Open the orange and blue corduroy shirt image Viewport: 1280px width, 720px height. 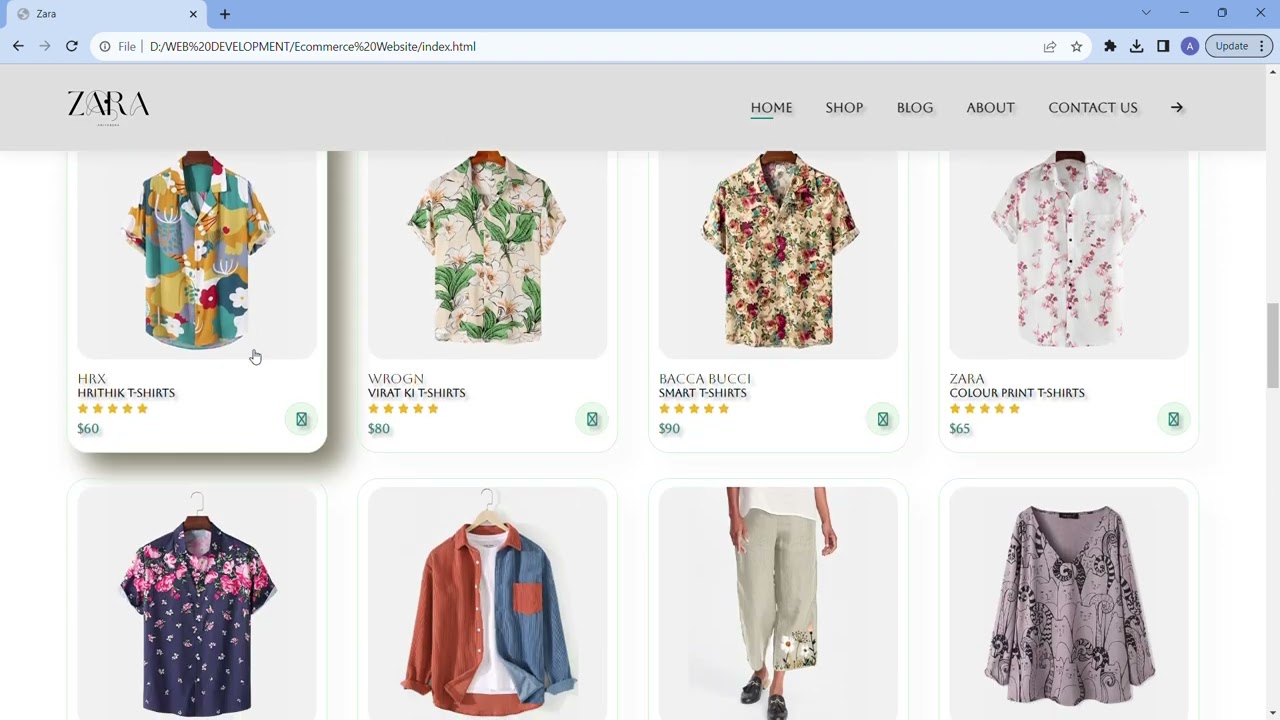487,604
